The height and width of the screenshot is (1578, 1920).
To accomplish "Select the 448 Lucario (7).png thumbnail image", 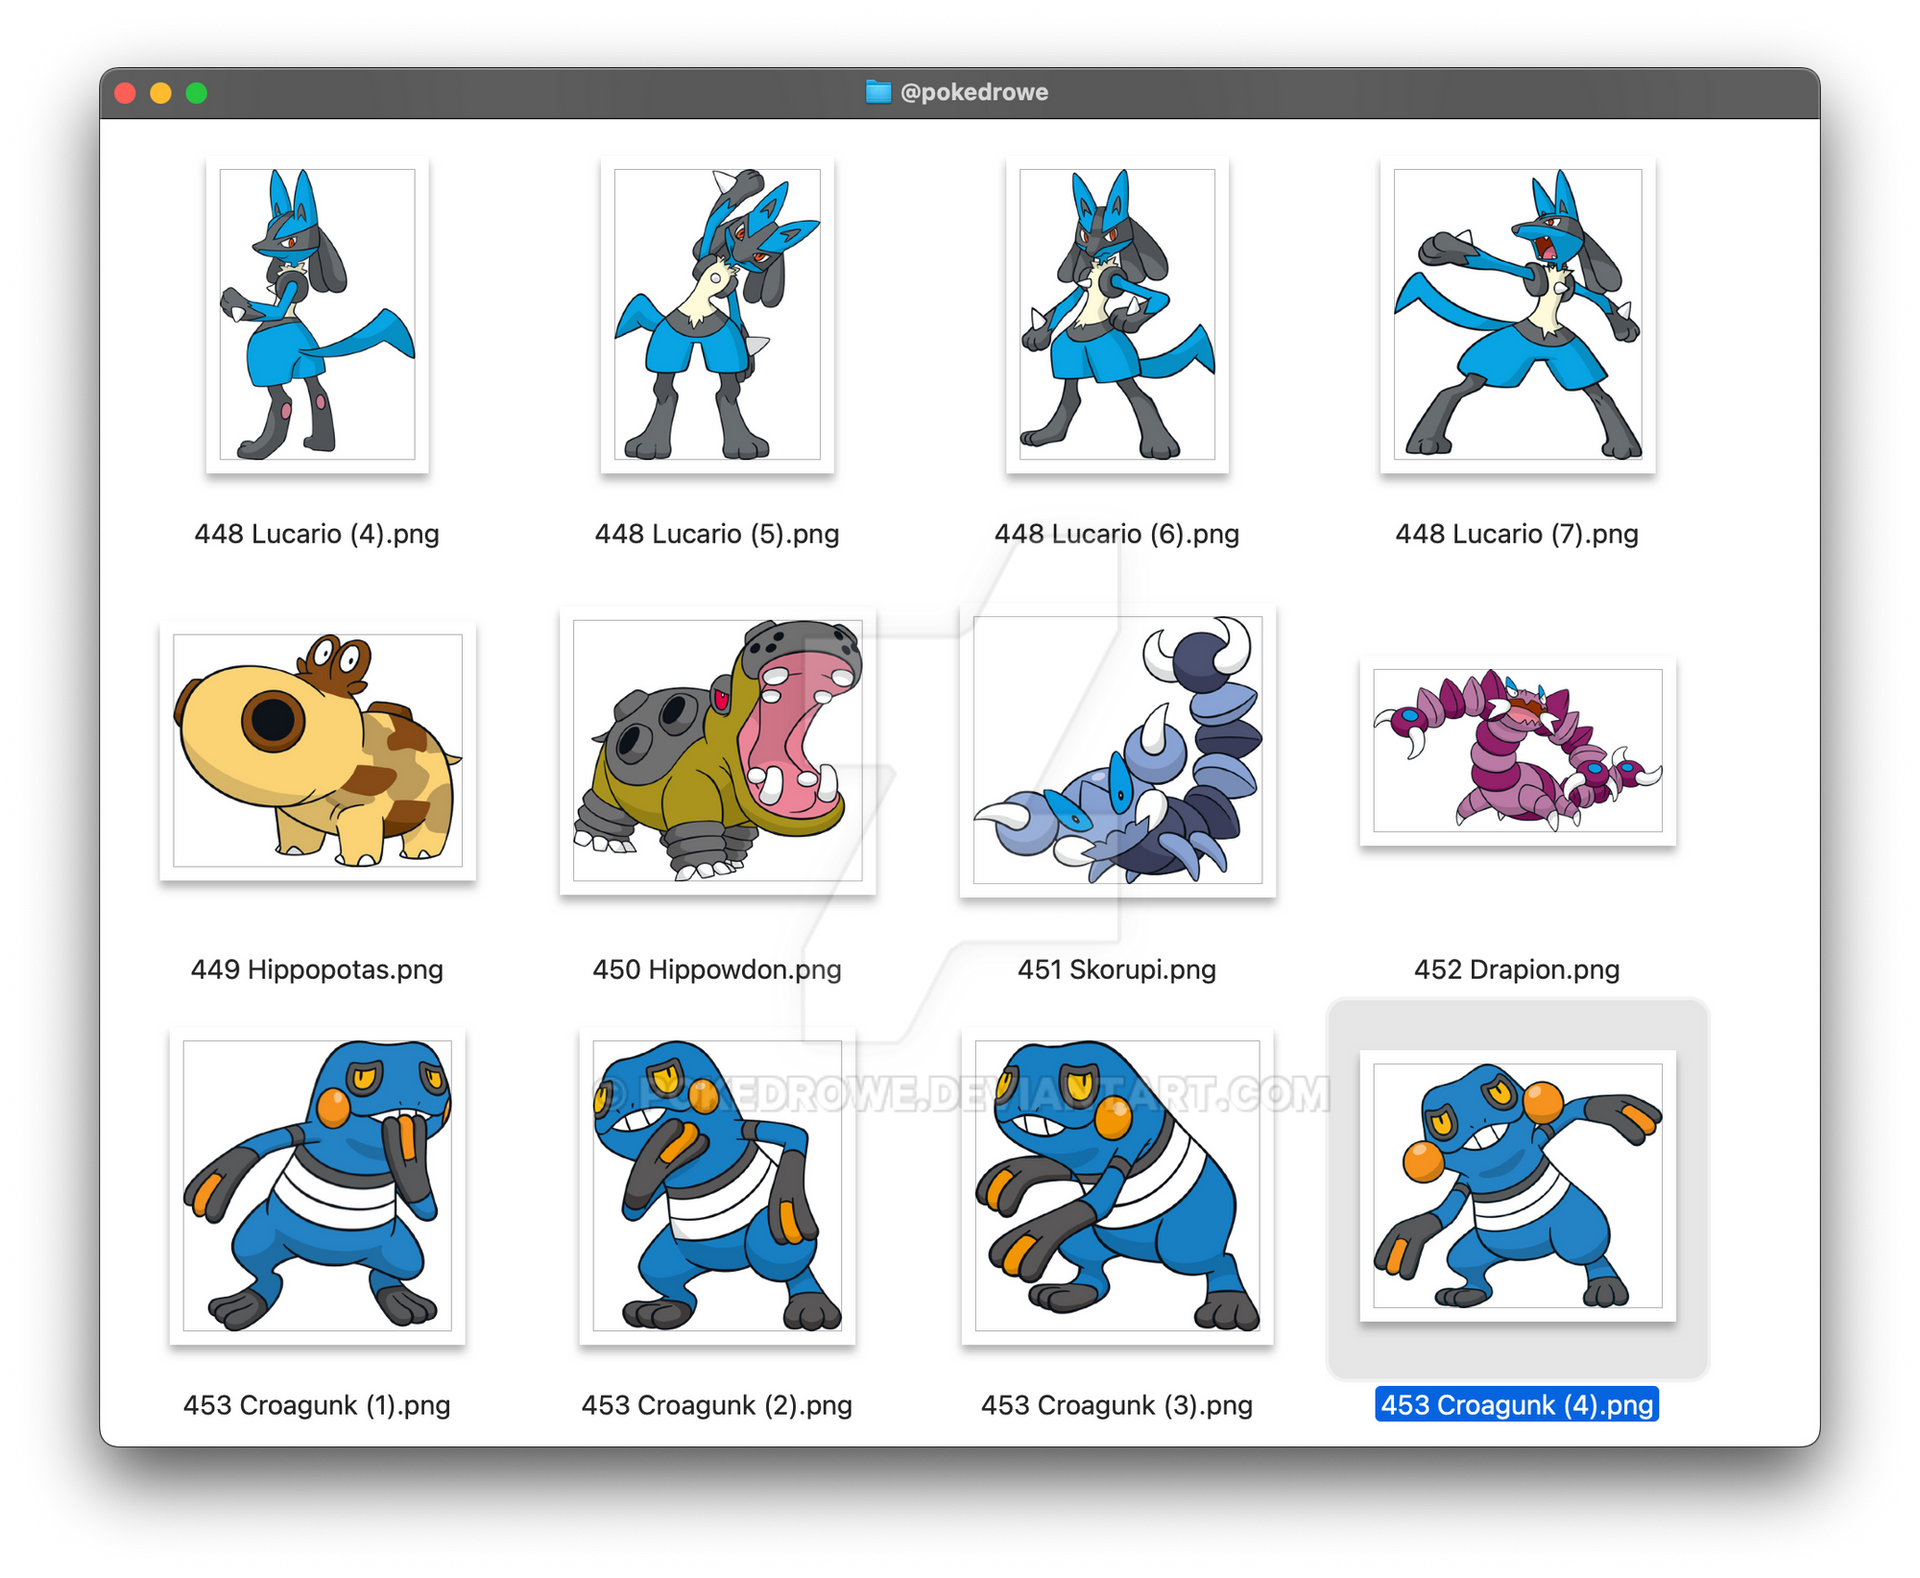I will tap(1517, 314).
